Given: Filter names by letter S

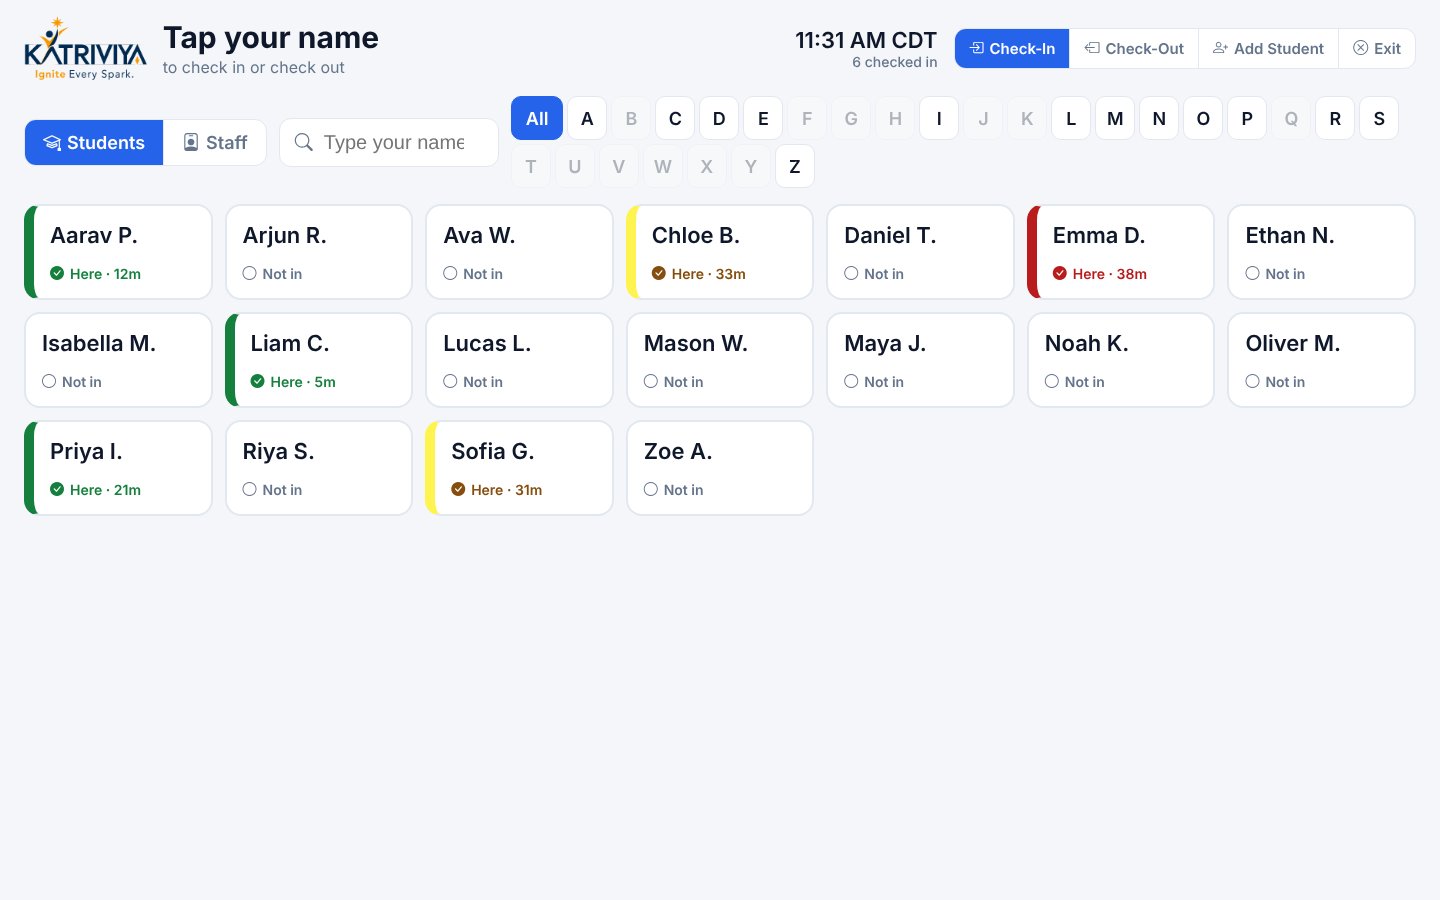Looking at the screenshot, I should 1379,118.
